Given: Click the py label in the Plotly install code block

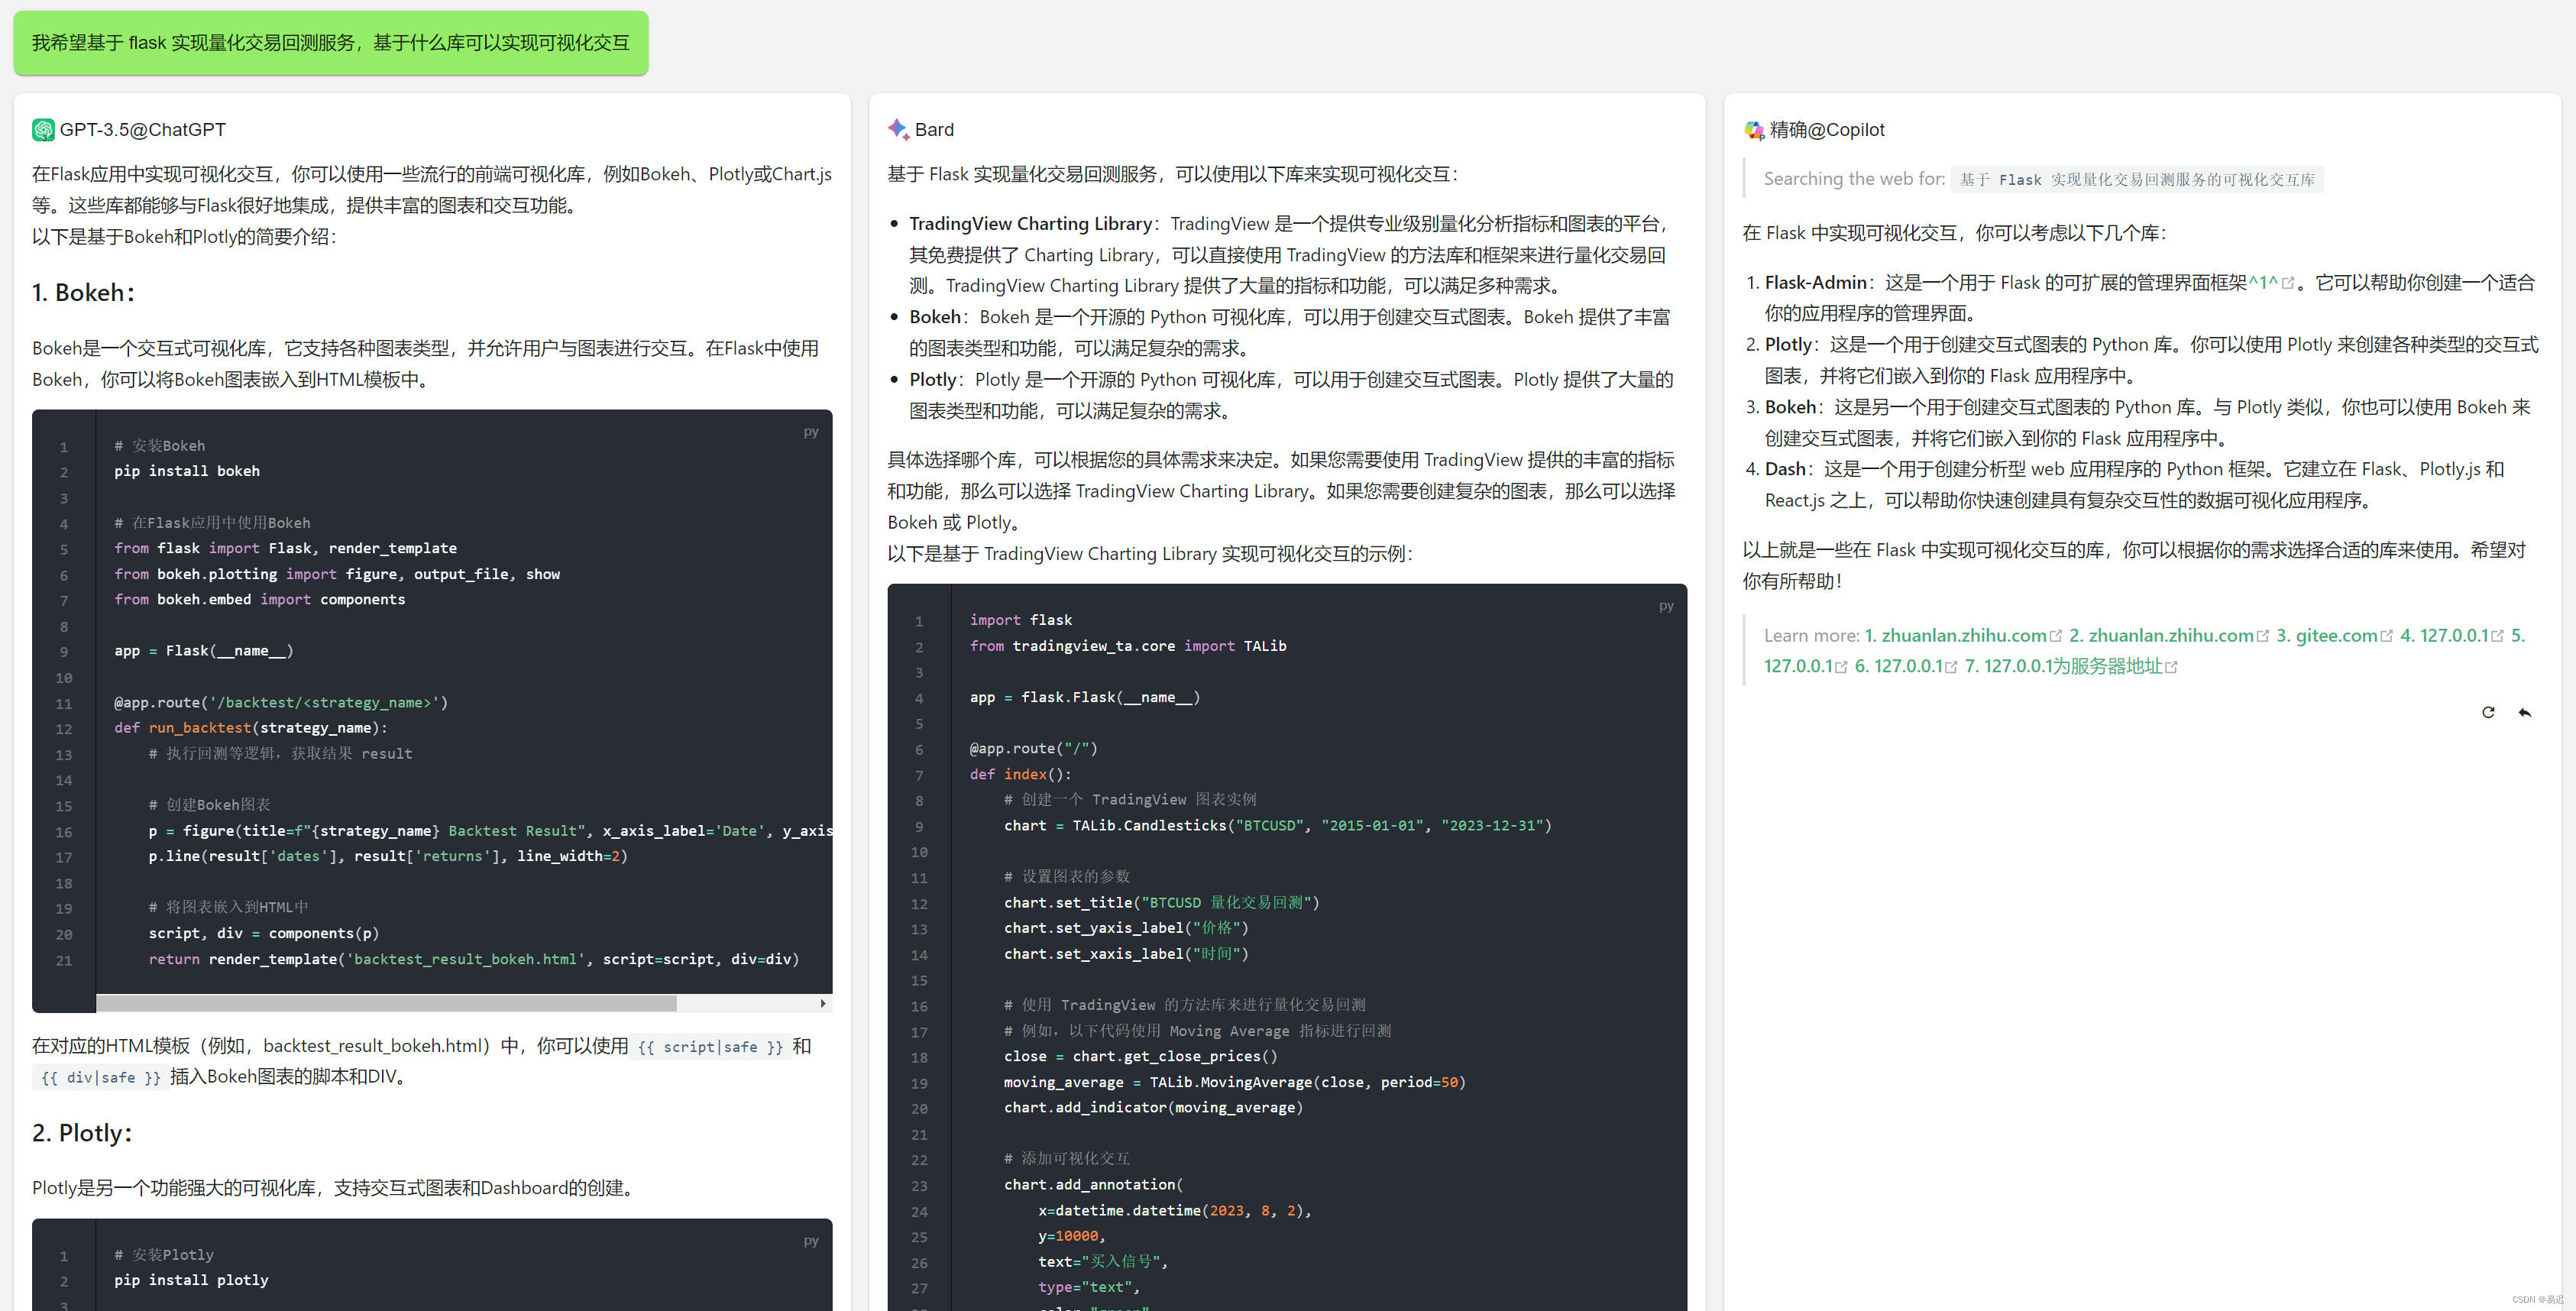Looking at the screenshot, I should (x=811, y=1241).
